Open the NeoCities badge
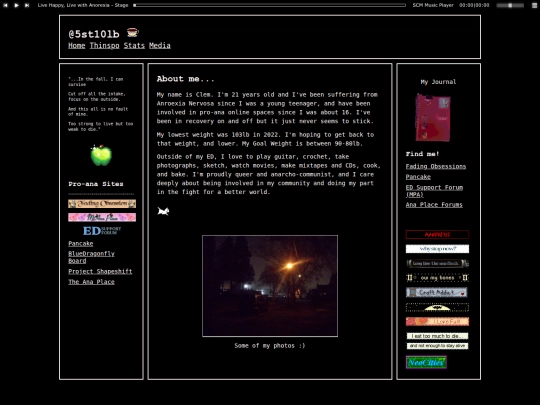The image size is (540, 405). (426, 362)
